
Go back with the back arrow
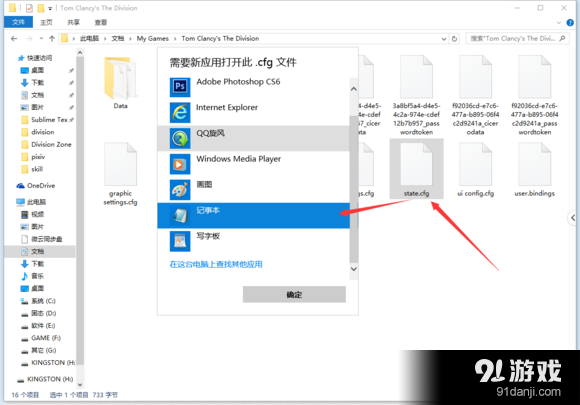14,38
